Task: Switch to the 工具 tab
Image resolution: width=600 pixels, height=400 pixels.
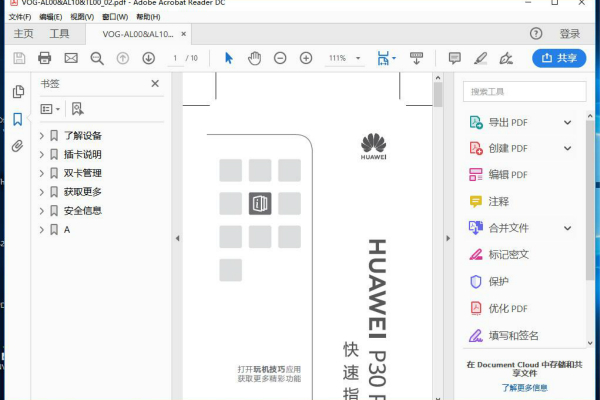Action: (60, 33)
